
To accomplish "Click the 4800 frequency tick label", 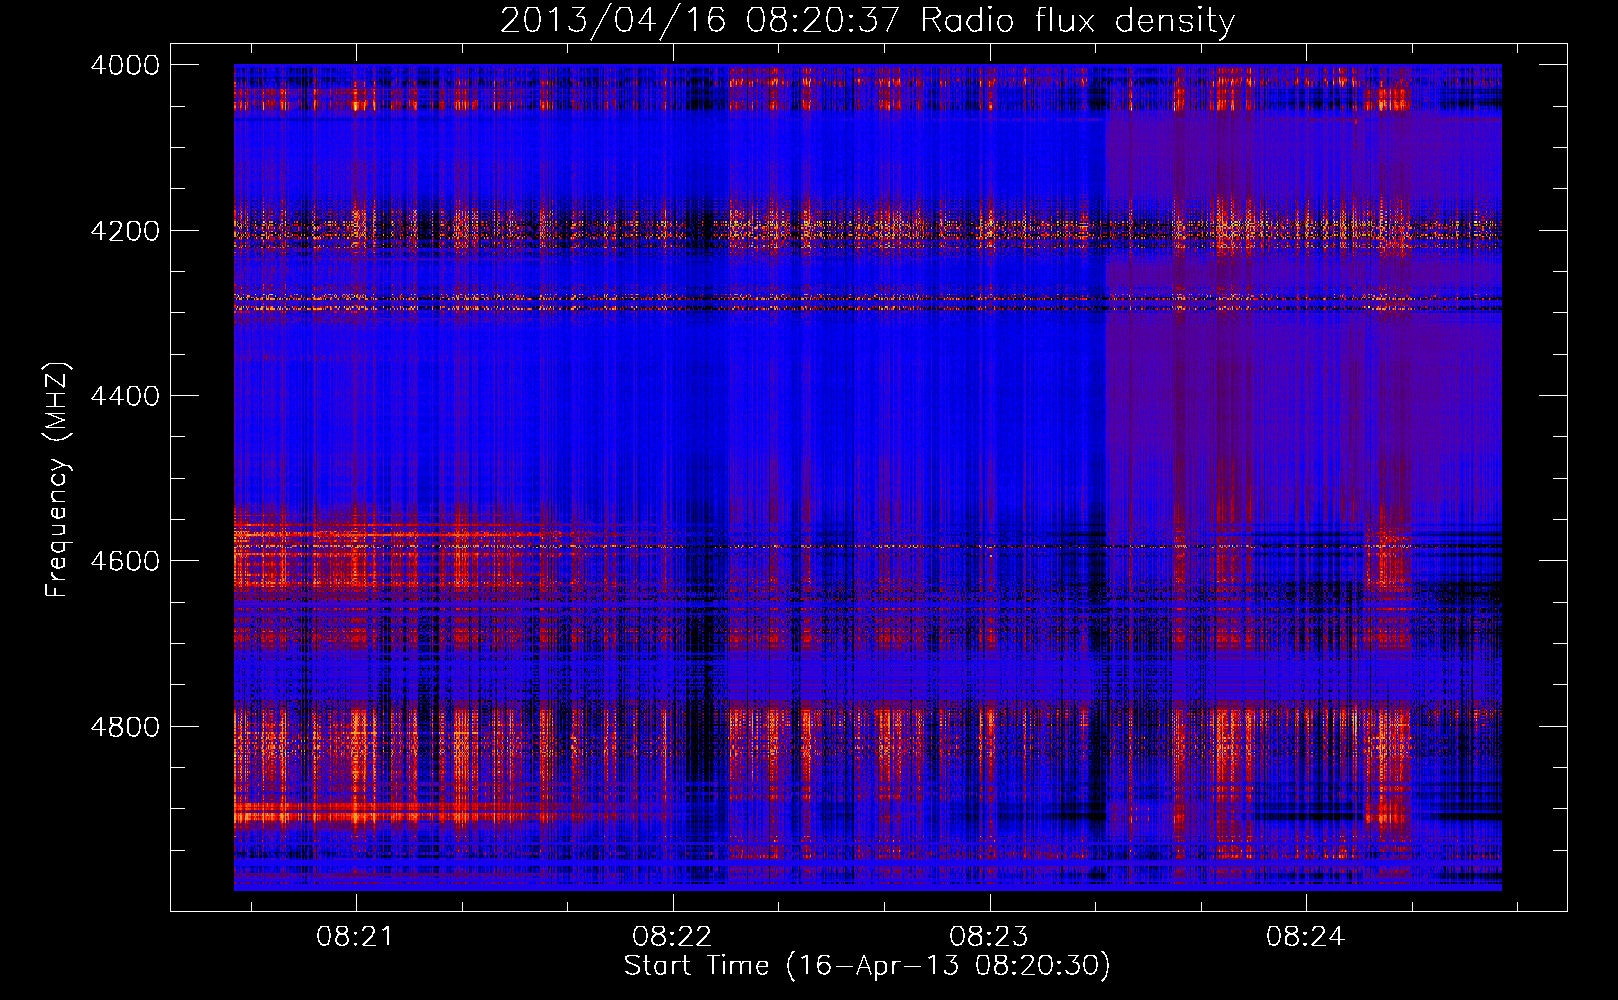I will [x=125, y=727].
